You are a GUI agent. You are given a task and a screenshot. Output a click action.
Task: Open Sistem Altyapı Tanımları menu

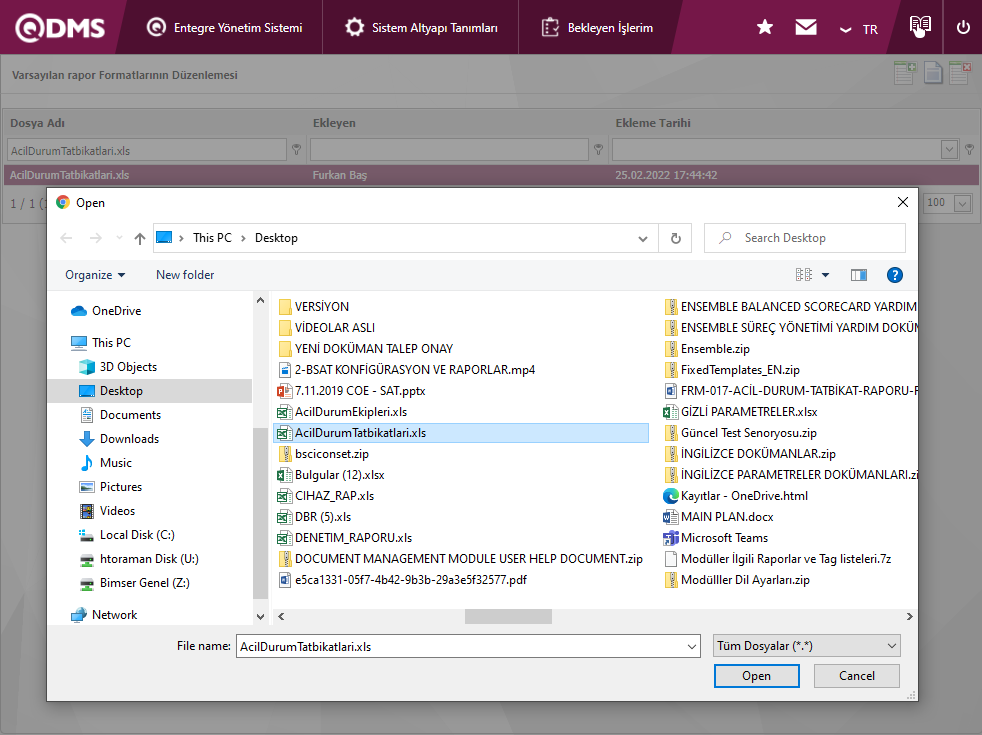(x=422, y=28)
